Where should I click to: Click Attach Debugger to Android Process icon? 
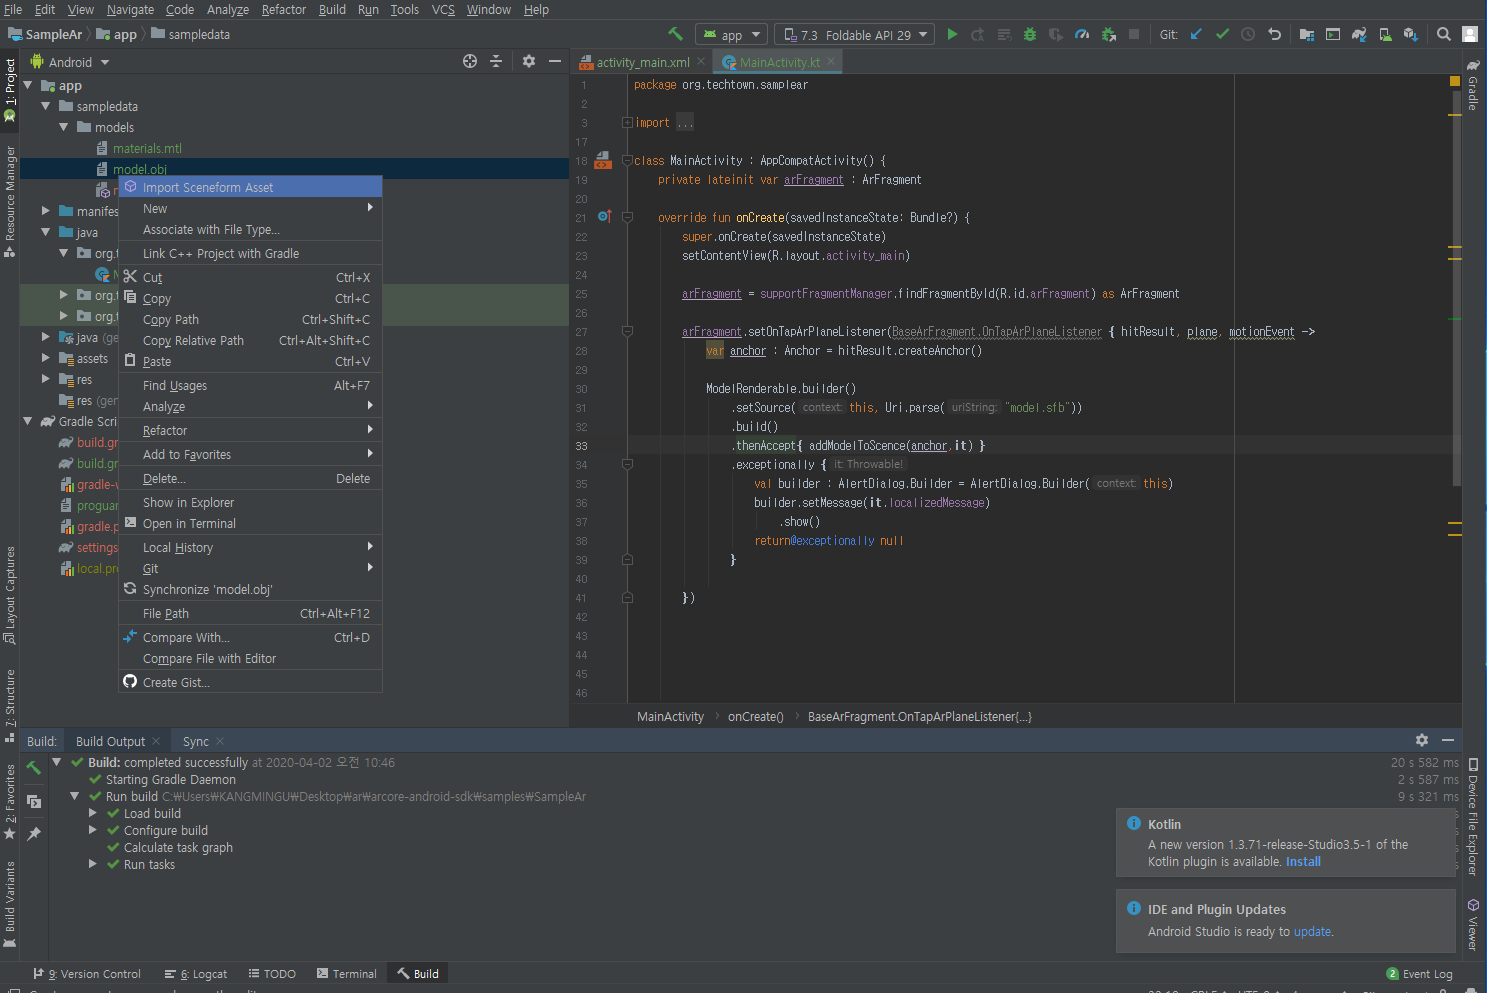tap(1108, 34)
